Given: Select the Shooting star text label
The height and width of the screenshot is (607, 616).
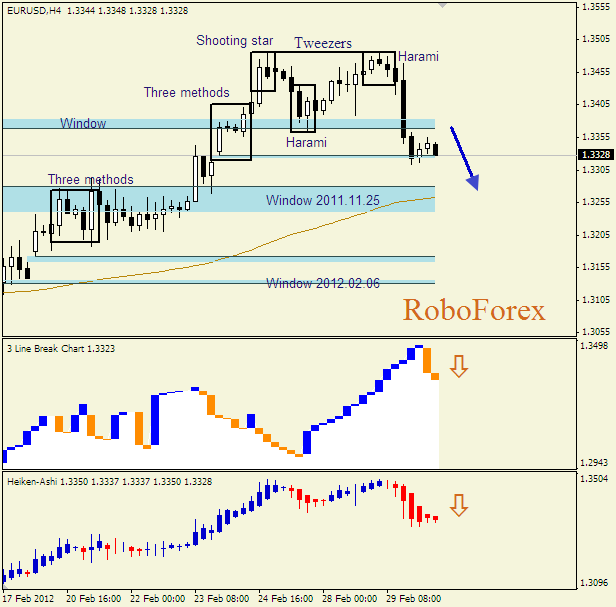Looking at the screenshot, I should click(x=234, y=40).
